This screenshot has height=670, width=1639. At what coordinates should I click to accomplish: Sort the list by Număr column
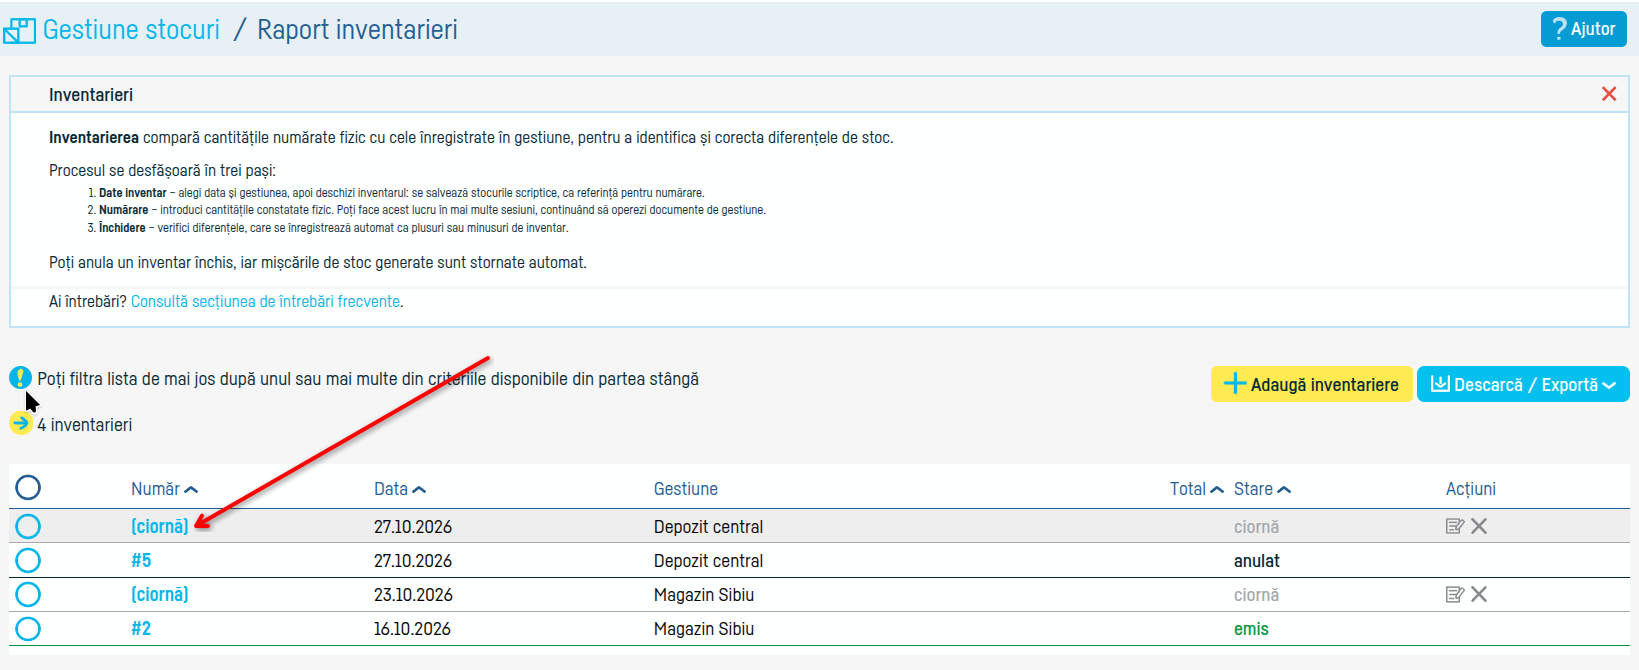164,489
